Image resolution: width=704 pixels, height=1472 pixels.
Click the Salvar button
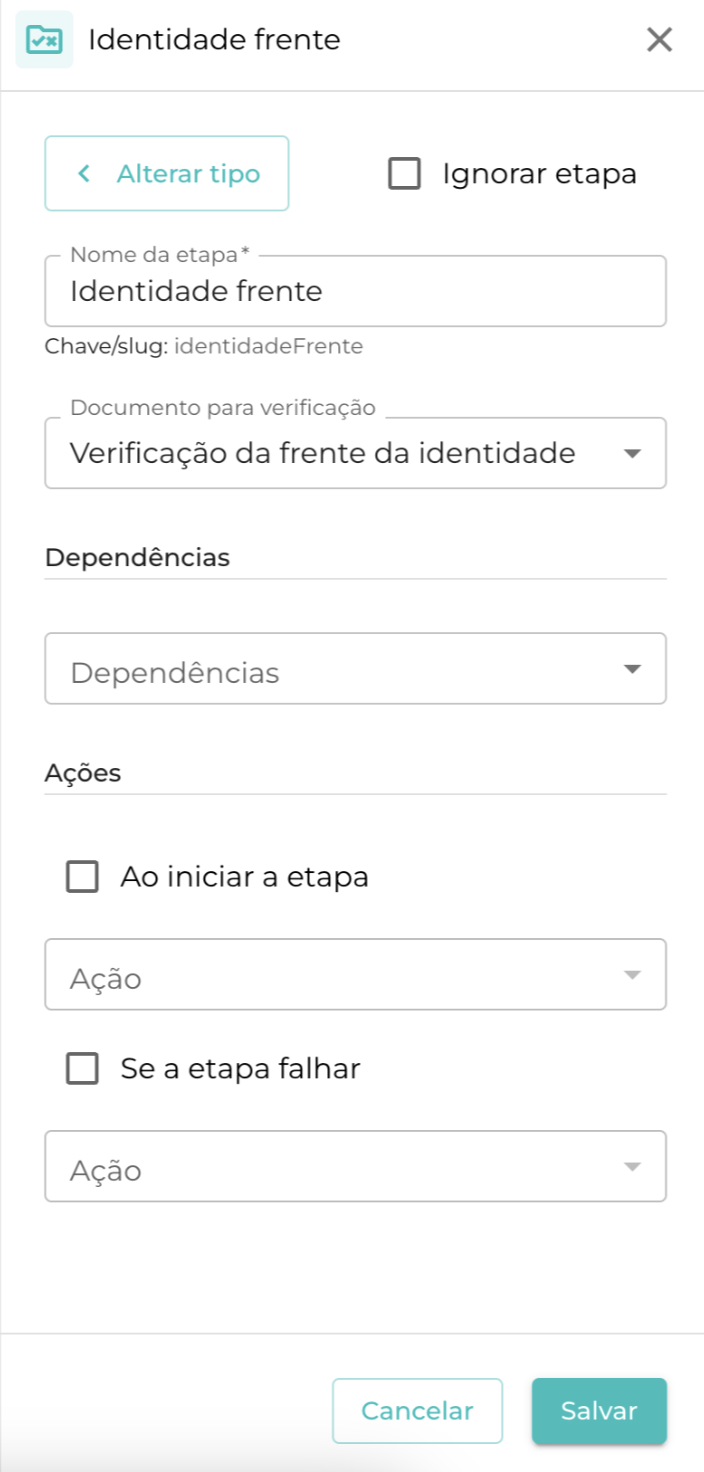coord(599,1411)
